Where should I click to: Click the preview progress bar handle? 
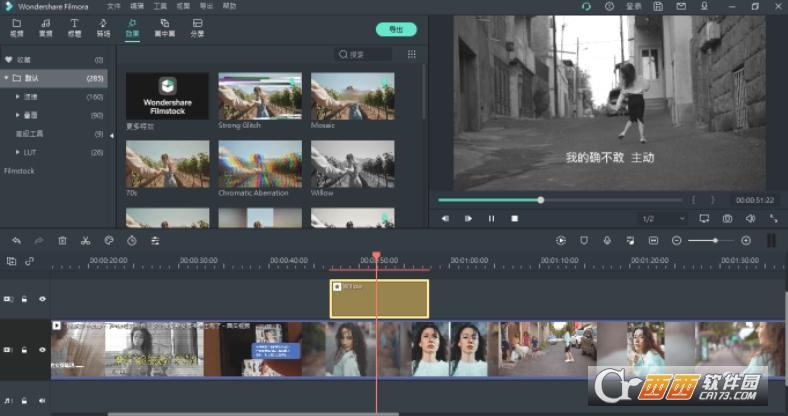(541, 200)
